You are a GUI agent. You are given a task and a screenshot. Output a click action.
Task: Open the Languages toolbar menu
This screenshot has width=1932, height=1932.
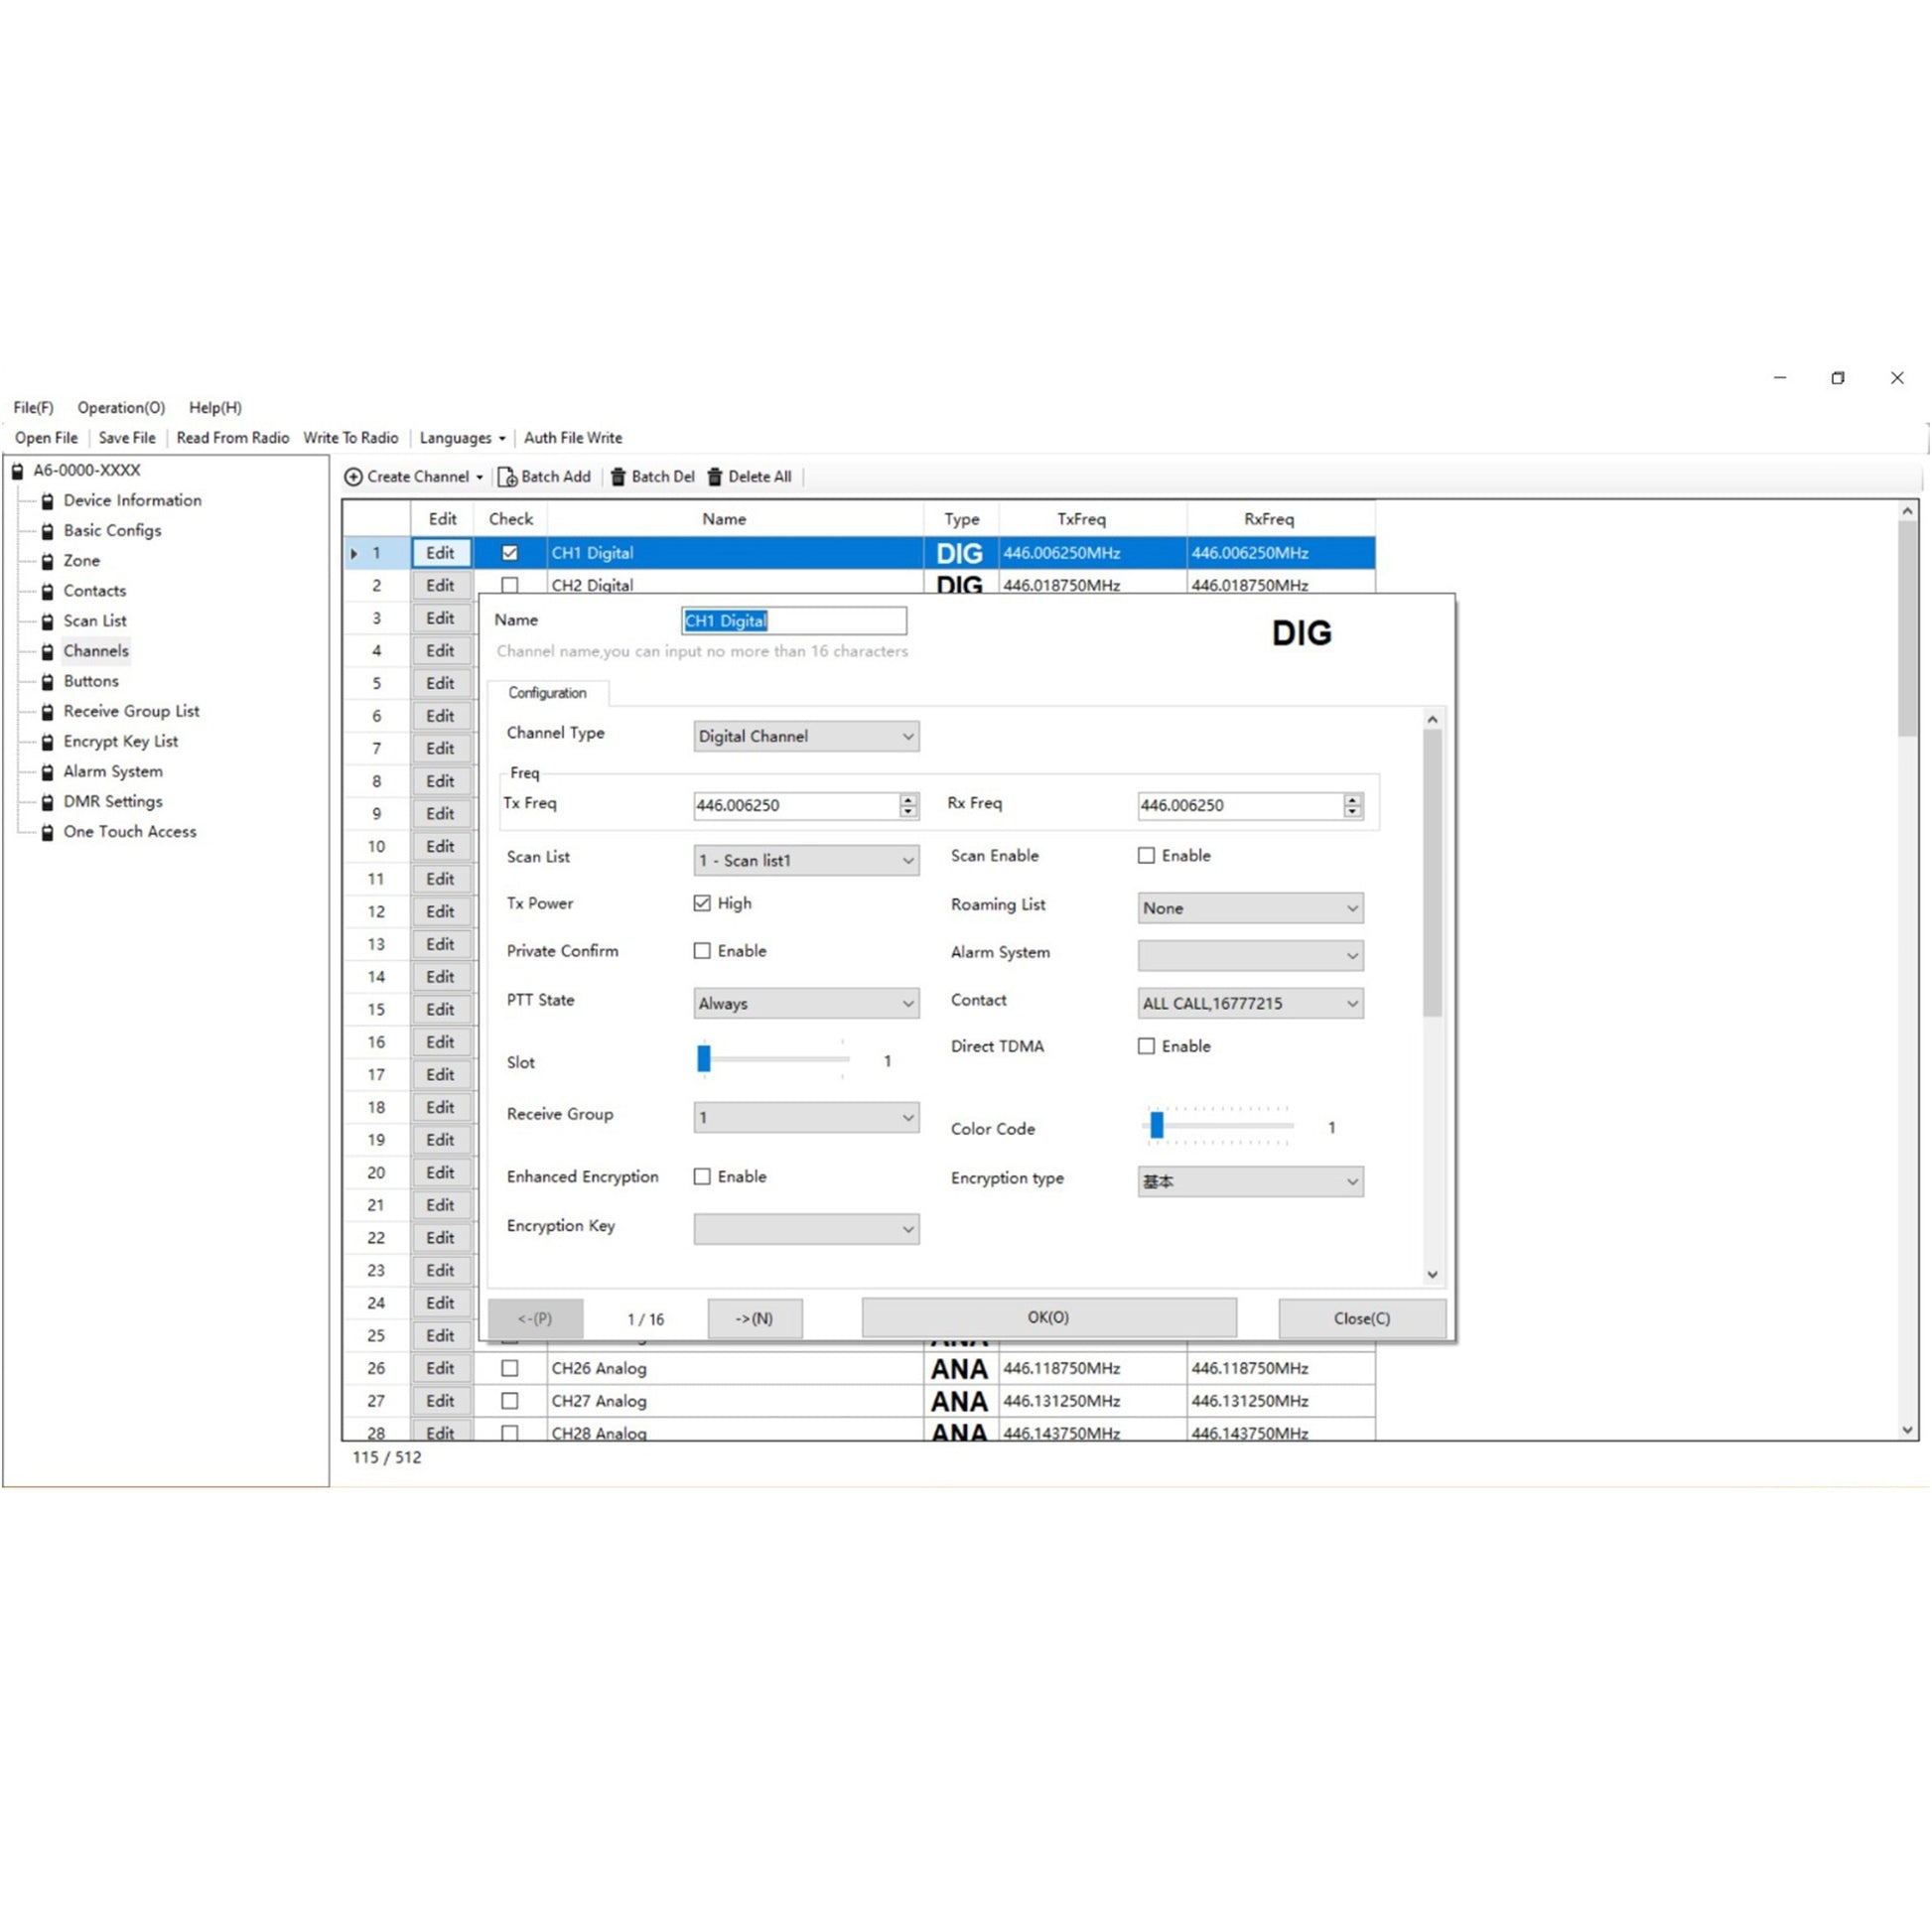pos(462,438)
